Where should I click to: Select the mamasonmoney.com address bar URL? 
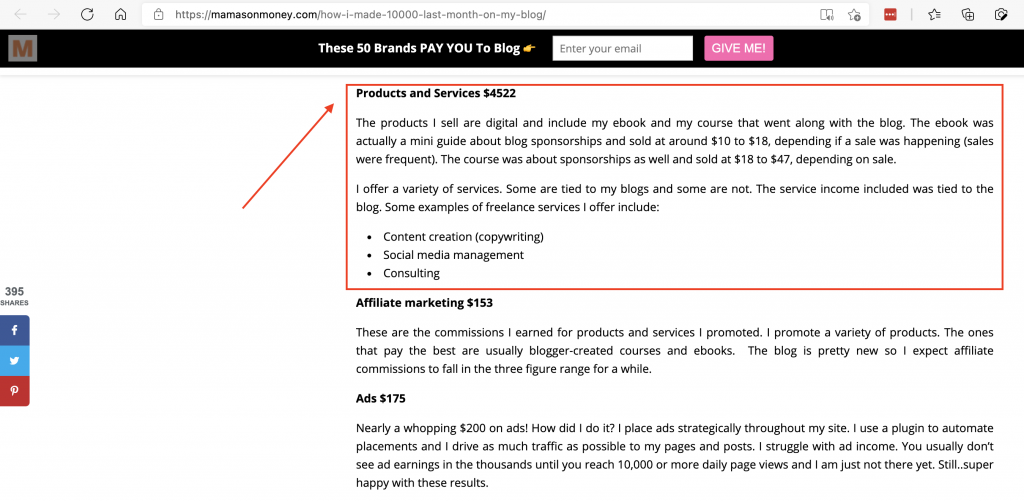pos(360,14)
